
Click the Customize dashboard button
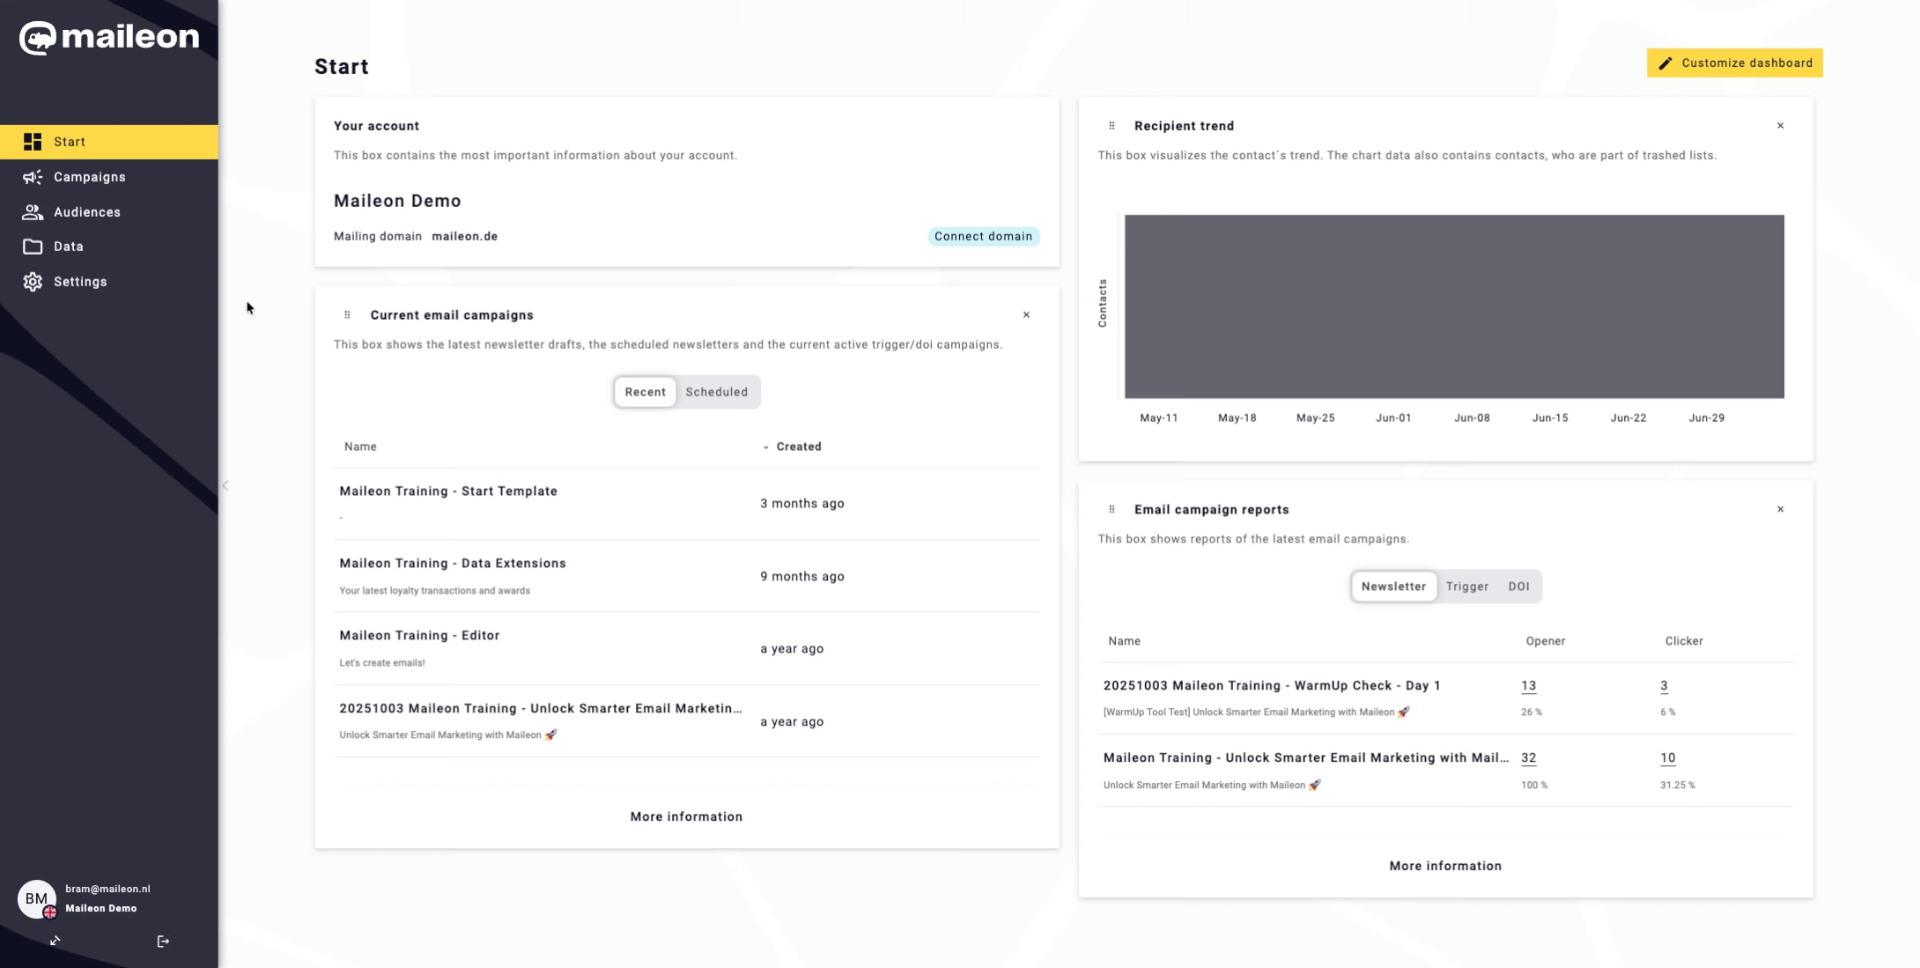pyautogui.click(x=1734, y=63)
